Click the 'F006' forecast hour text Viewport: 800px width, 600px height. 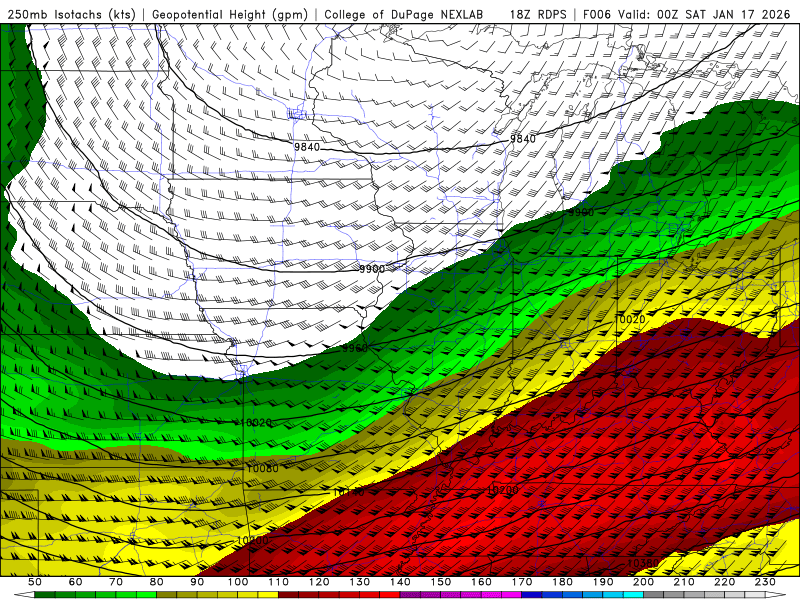(596, 15)
